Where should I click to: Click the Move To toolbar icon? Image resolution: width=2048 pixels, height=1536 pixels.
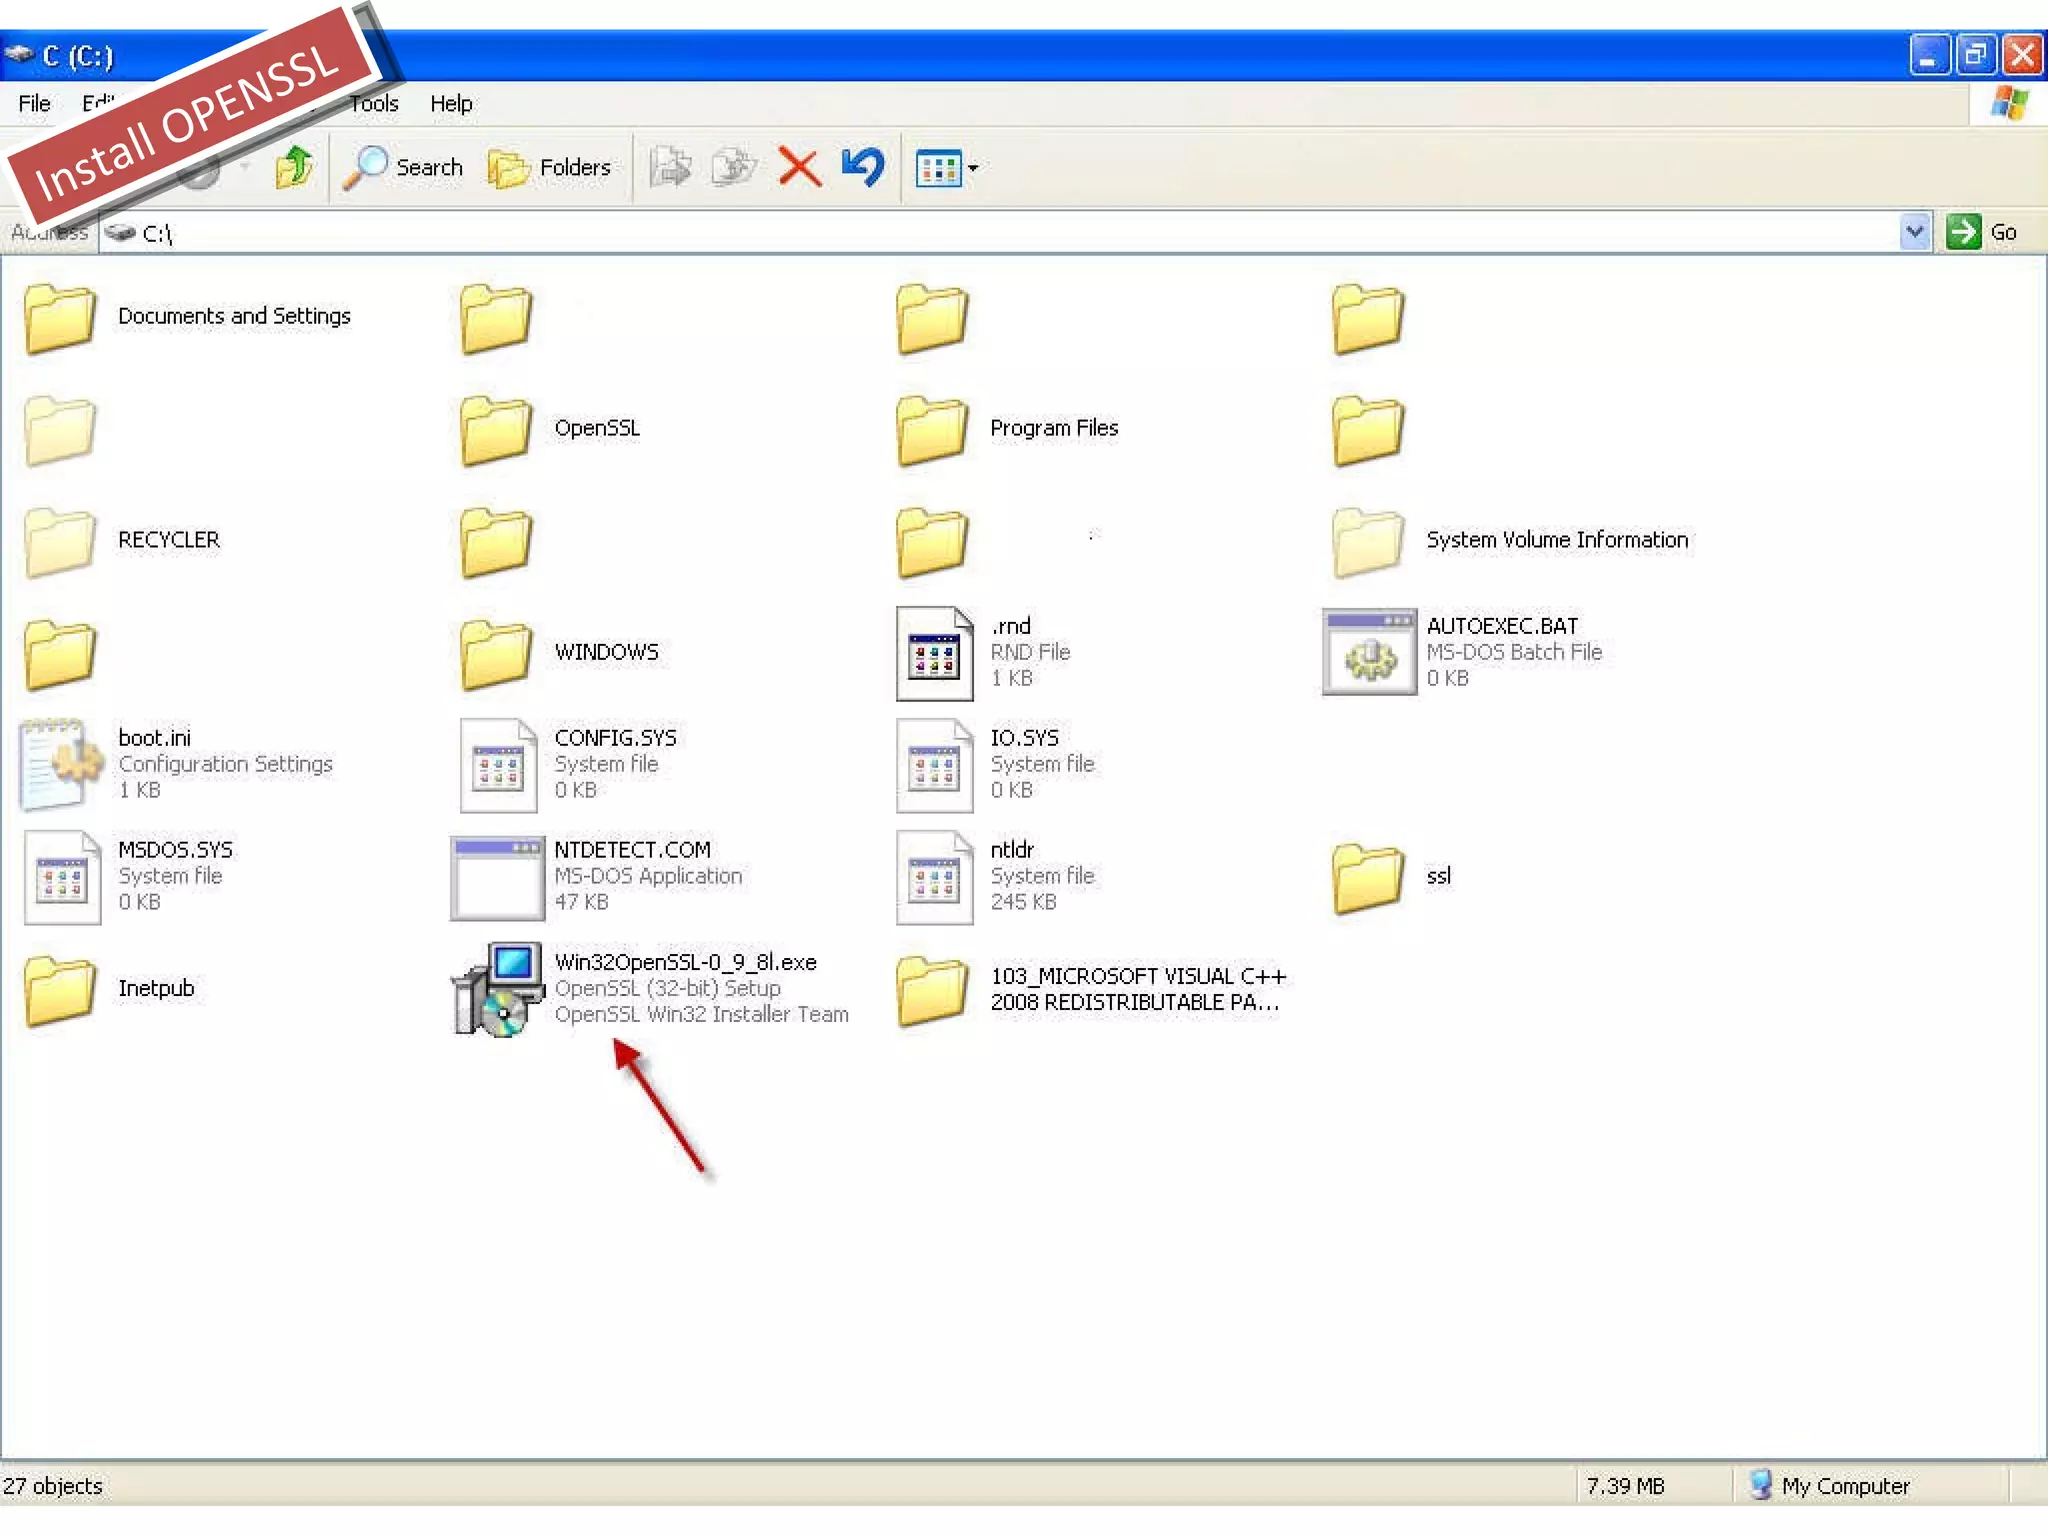tap(670, 167)
